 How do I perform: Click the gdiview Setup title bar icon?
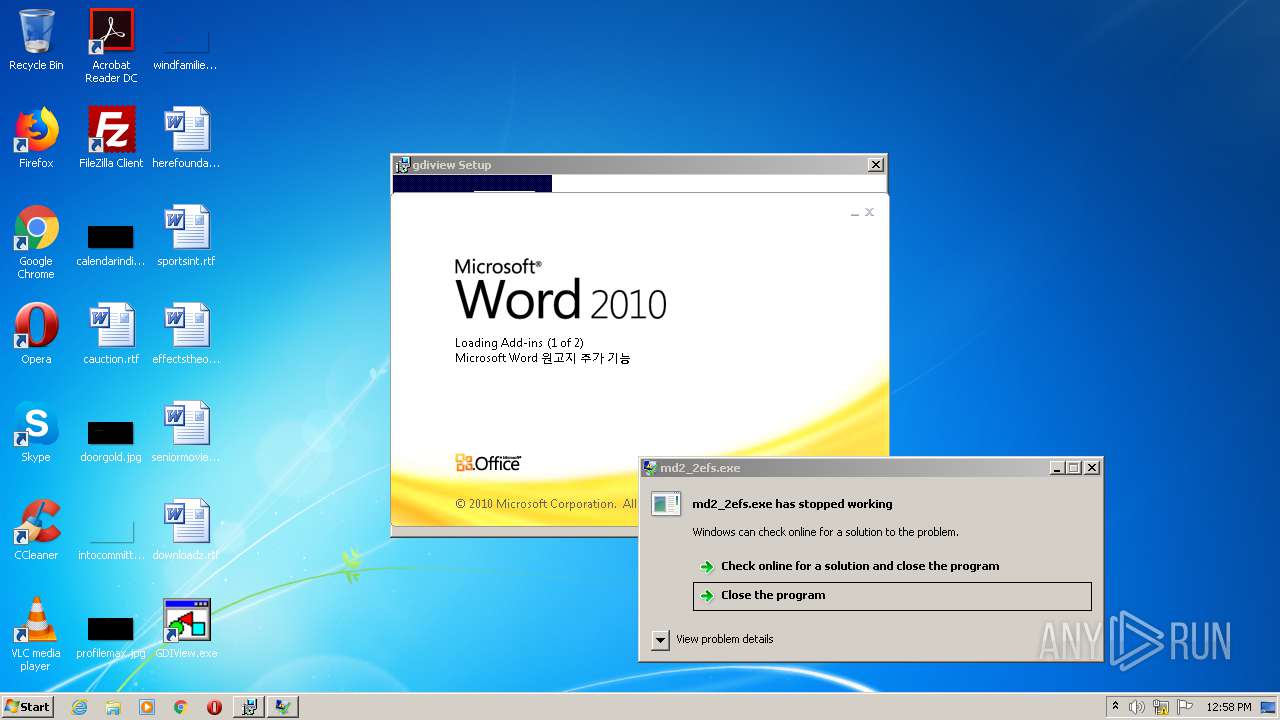tap(402, 165)
